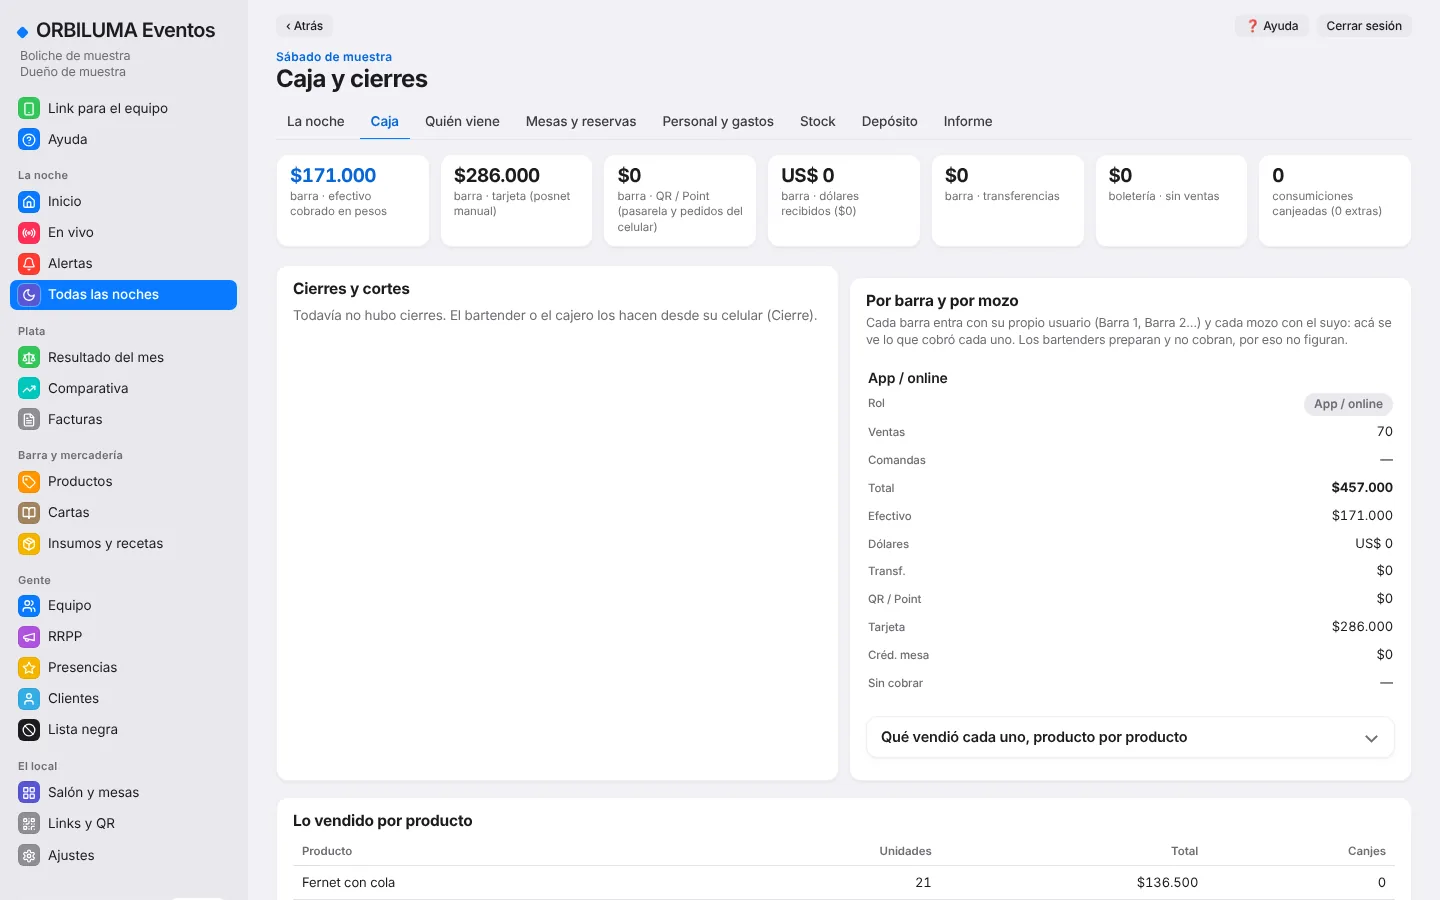Screen dimensions: 1440x900
Task: Click the Insumos y recetas box icon
Action: point(29,544)
